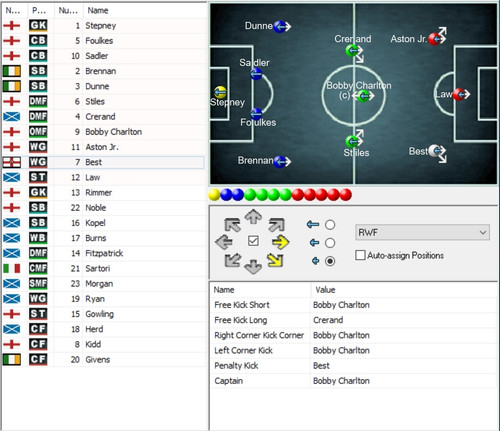Click the Italian flag beside Sartori
This screenshot has width=500, height=431.
click(x=12, y=268)
